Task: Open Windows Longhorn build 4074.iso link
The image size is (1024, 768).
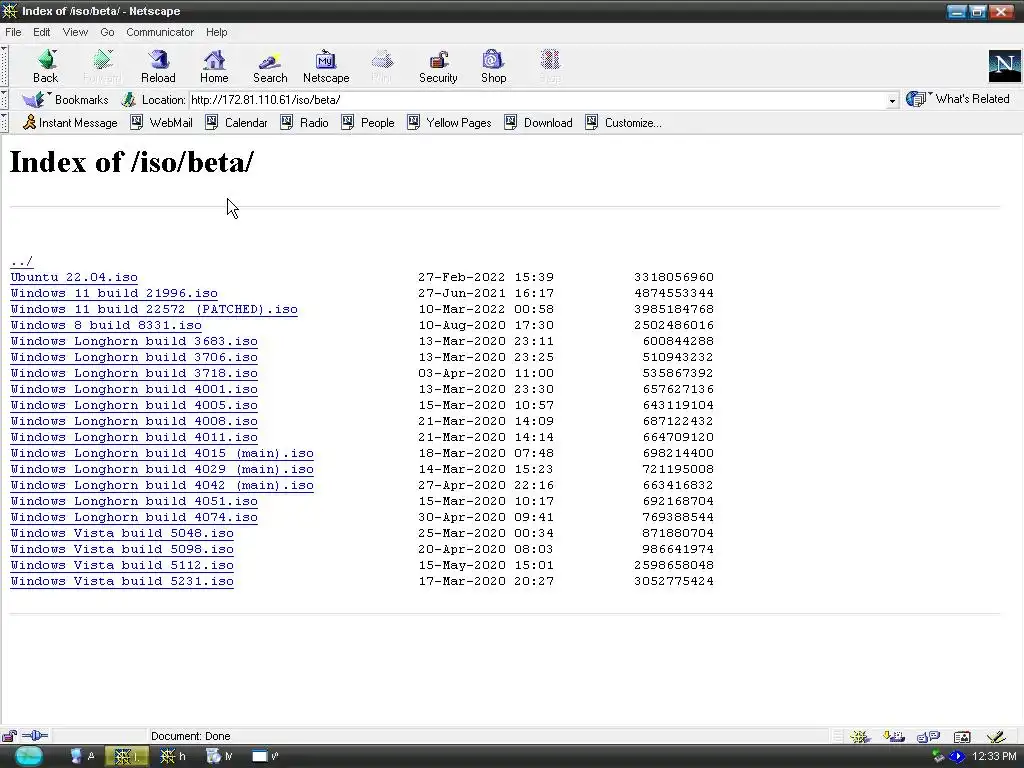Action: [x=135, y=517]
